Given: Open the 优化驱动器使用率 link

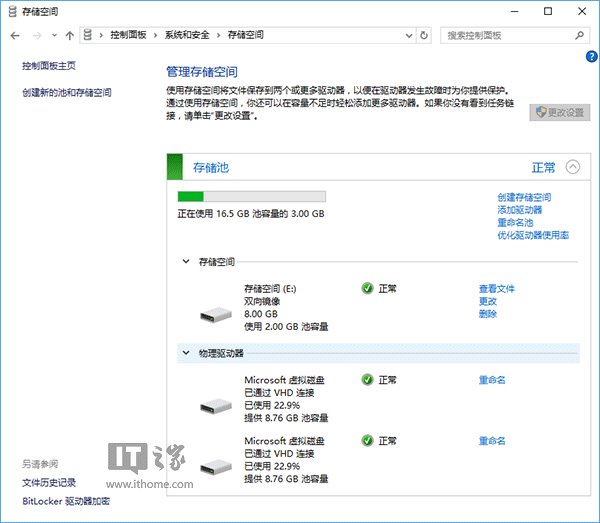Looking at the screenshot, I should coord(533,235).
